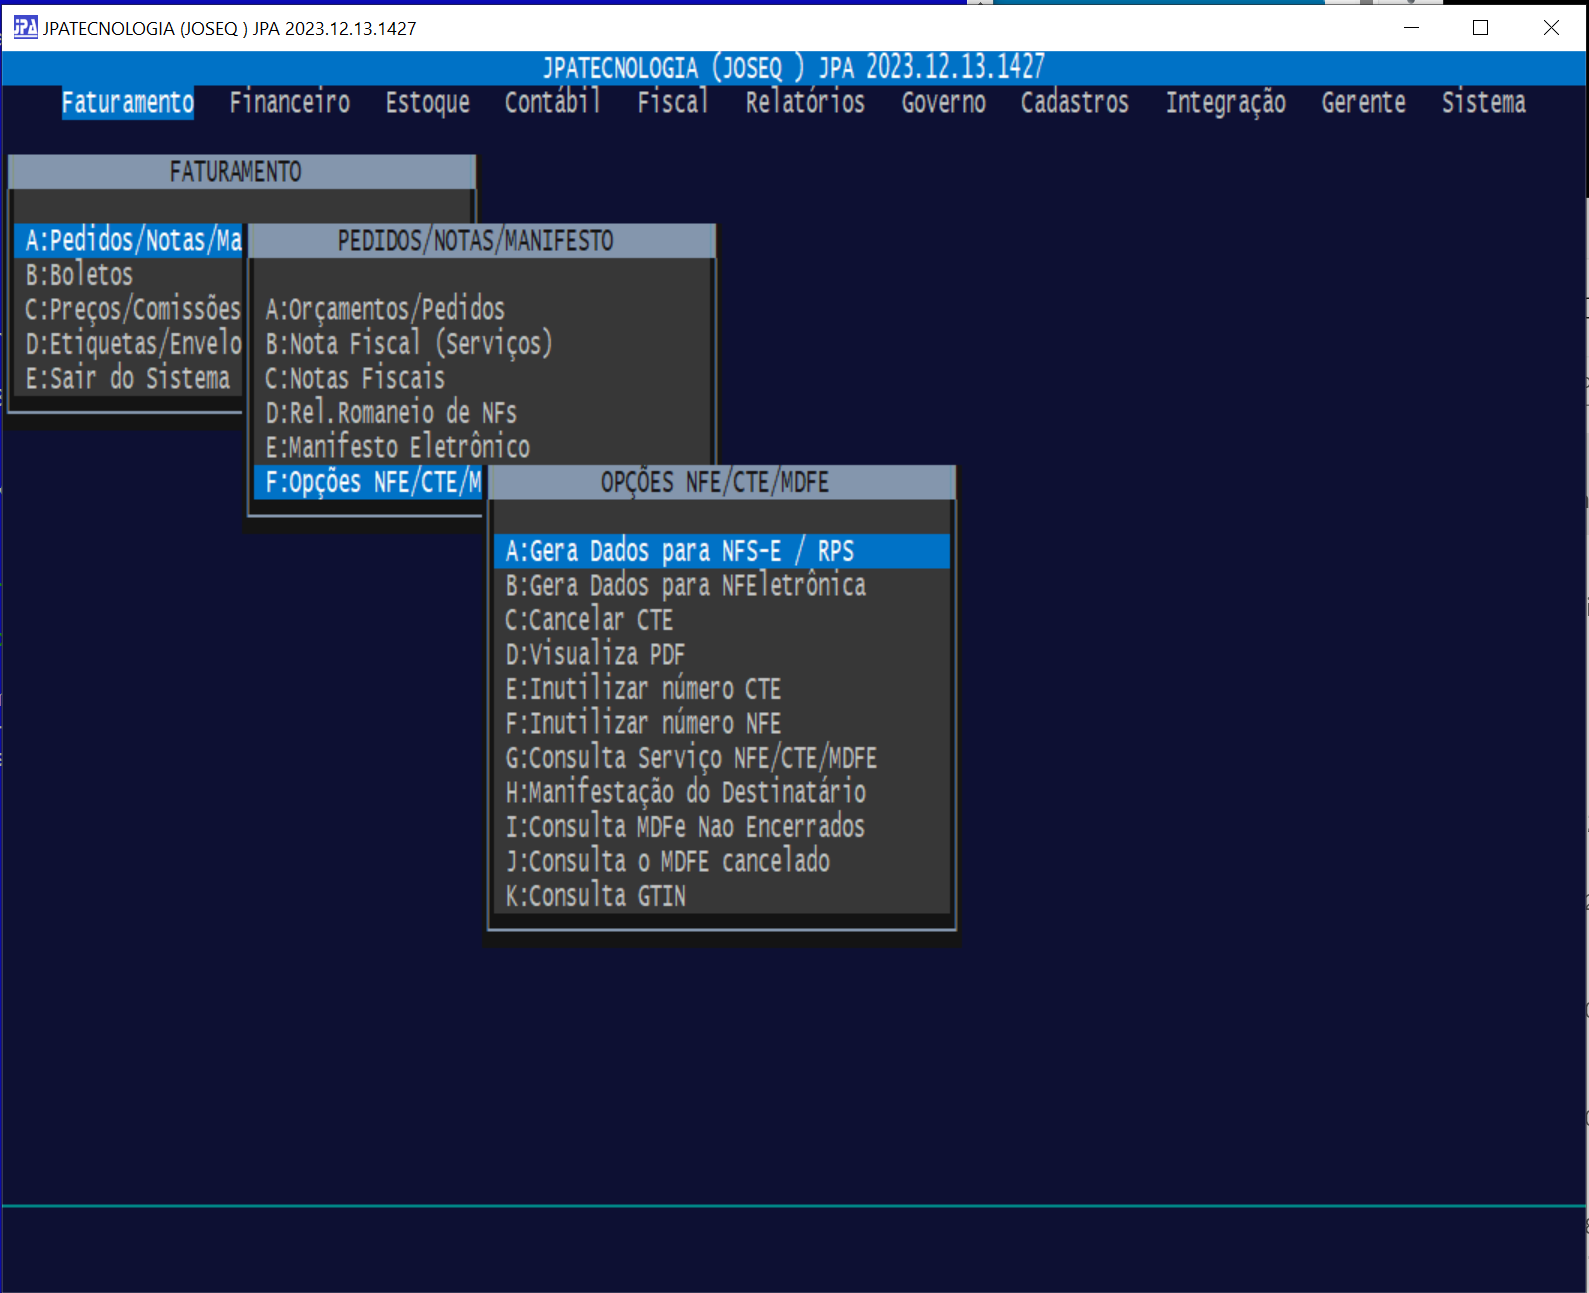This screenshot has width=1589, height=1293.
Task: Open the Estoque menu
Action: click(427, 103)
